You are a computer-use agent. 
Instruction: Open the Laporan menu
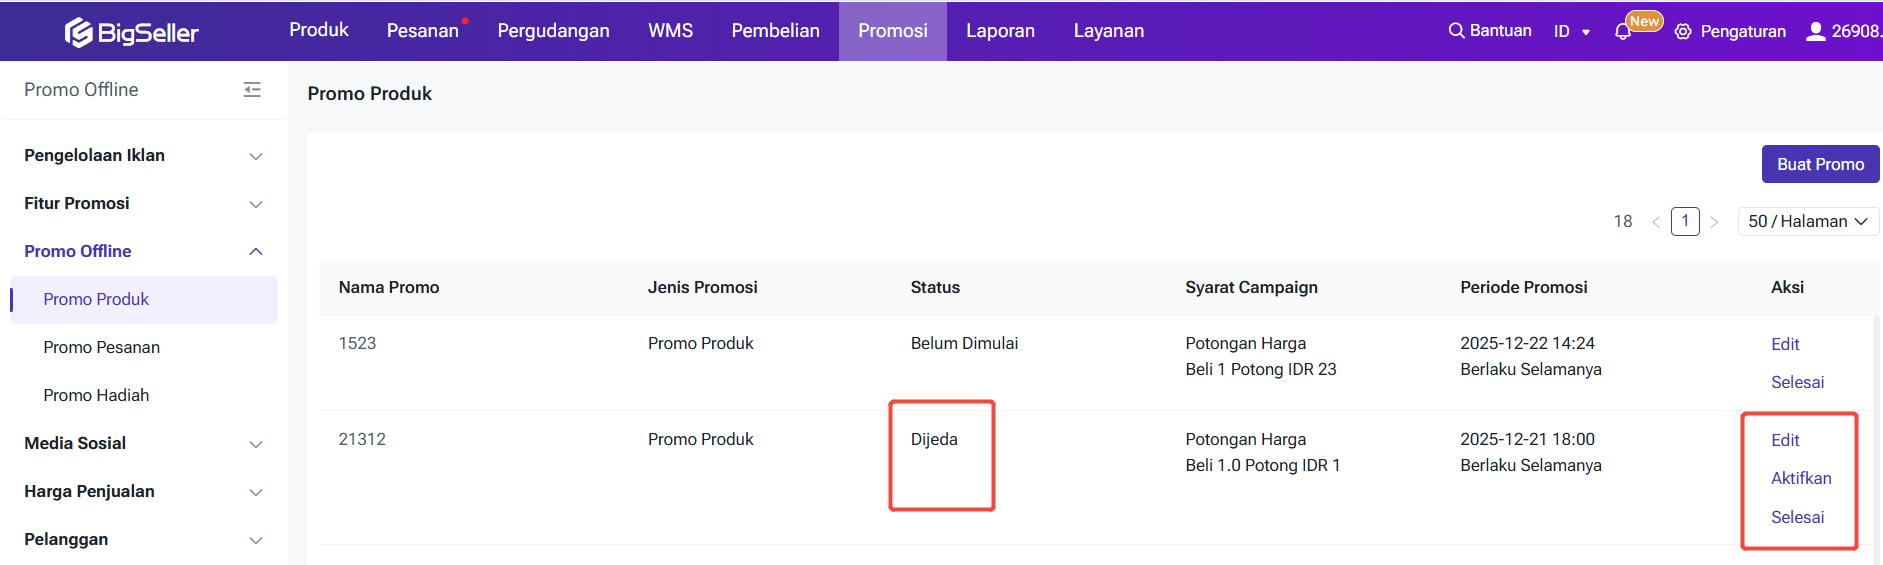(1000, 31)
